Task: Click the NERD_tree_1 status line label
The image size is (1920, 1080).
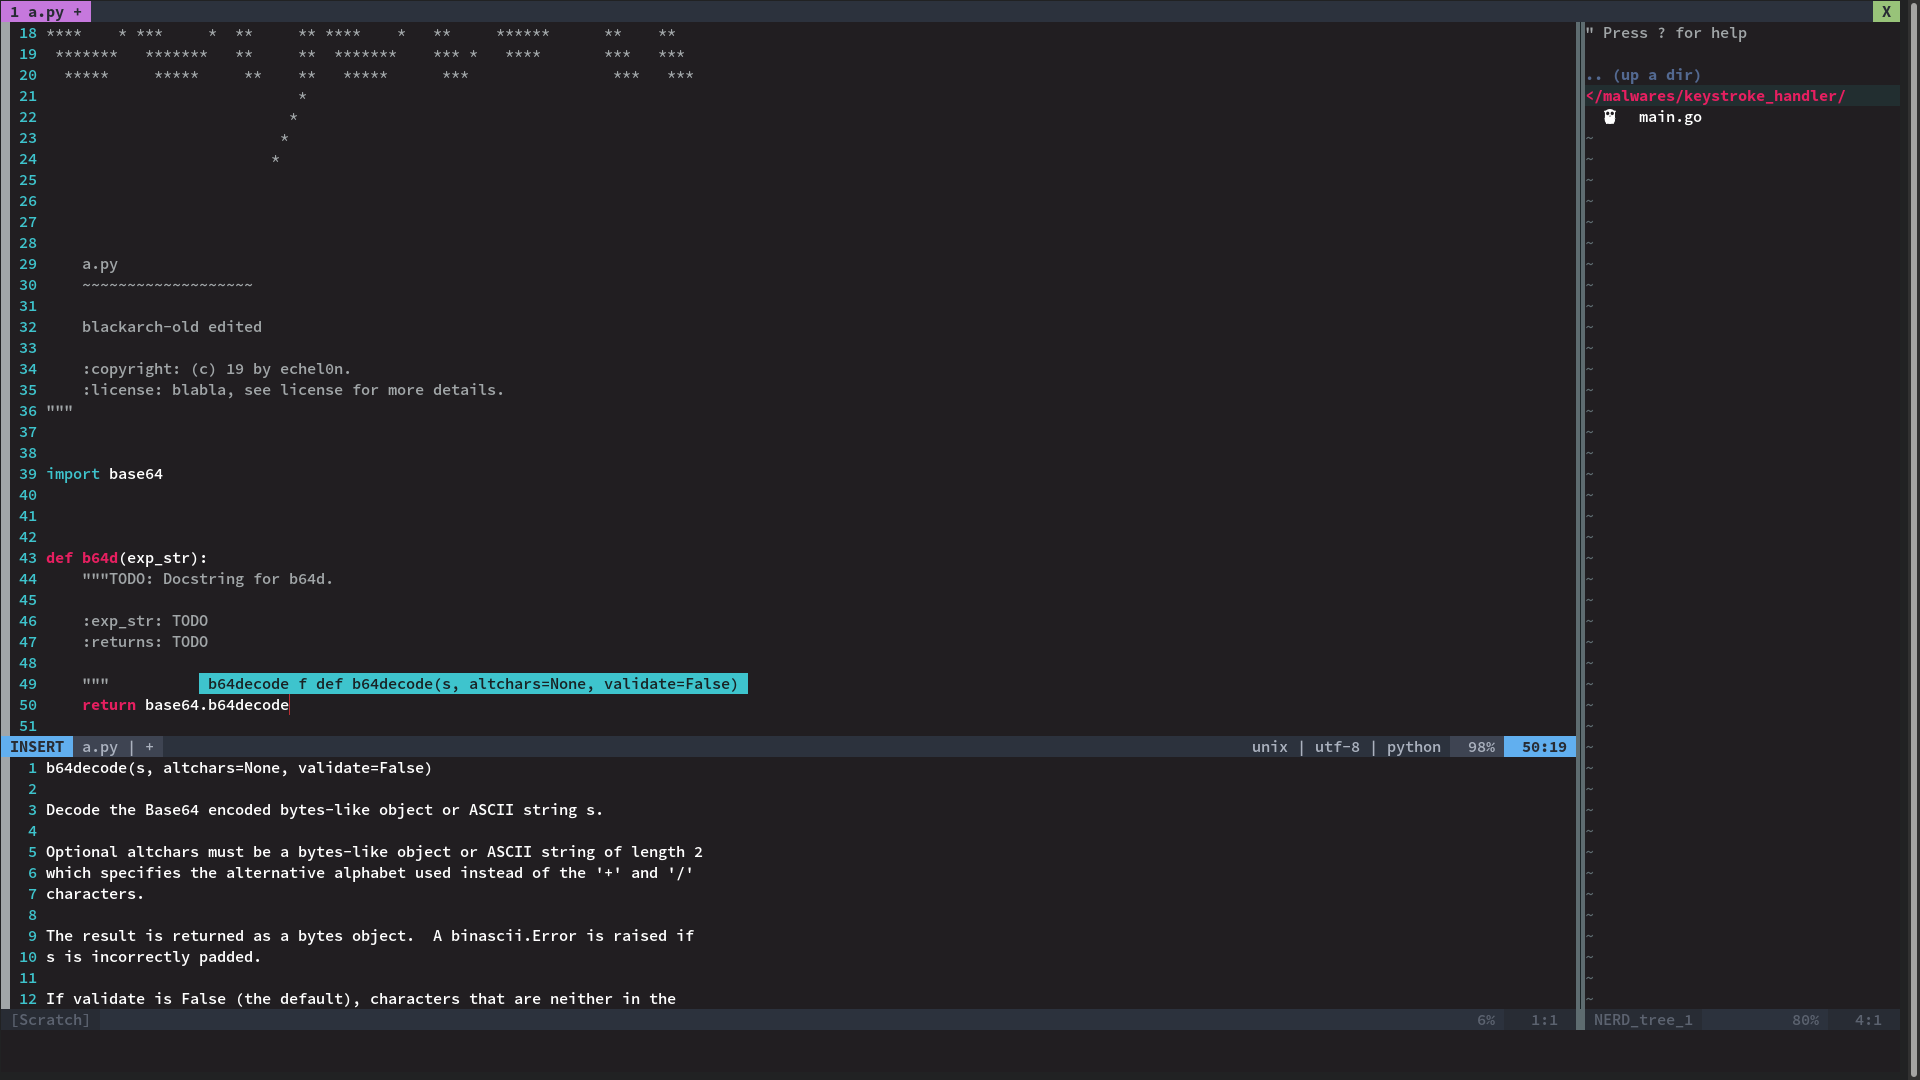Action: (1642, 1020)
